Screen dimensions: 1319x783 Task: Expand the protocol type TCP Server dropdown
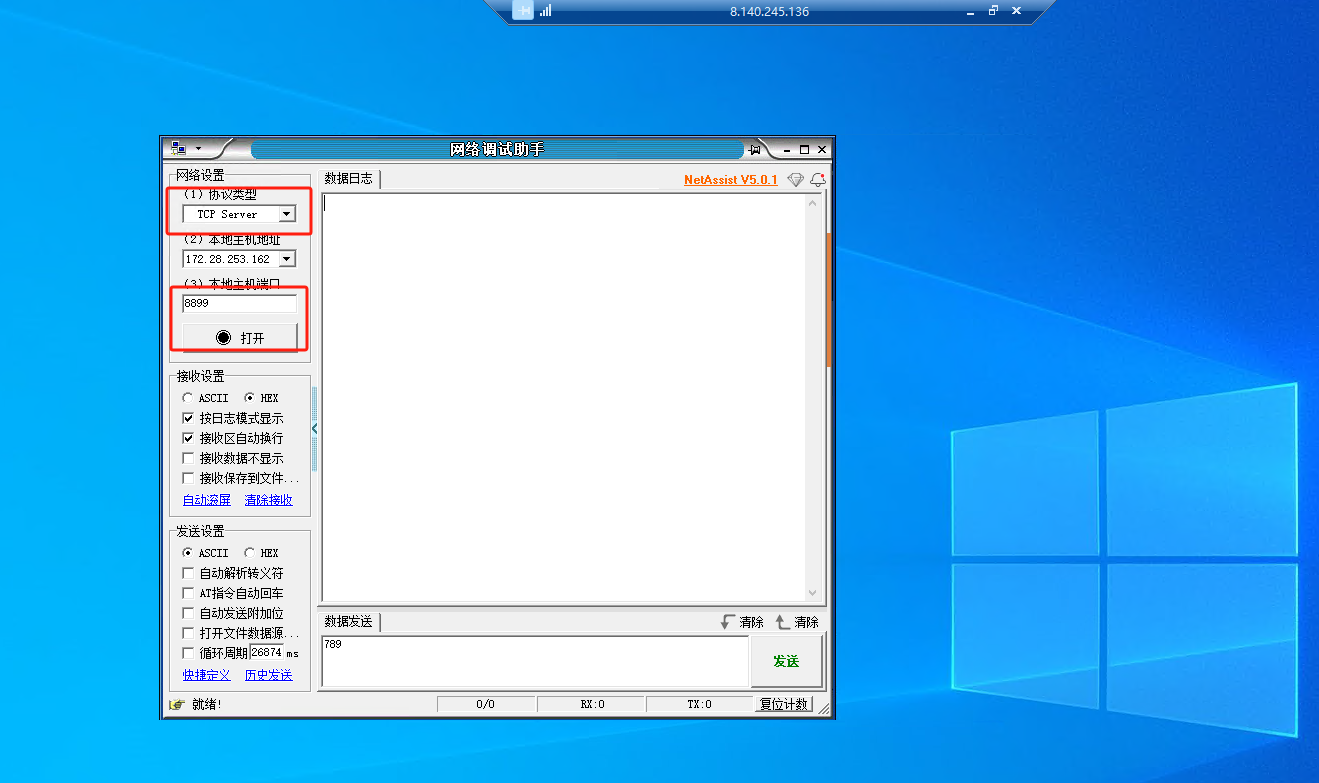pos(287,214)
